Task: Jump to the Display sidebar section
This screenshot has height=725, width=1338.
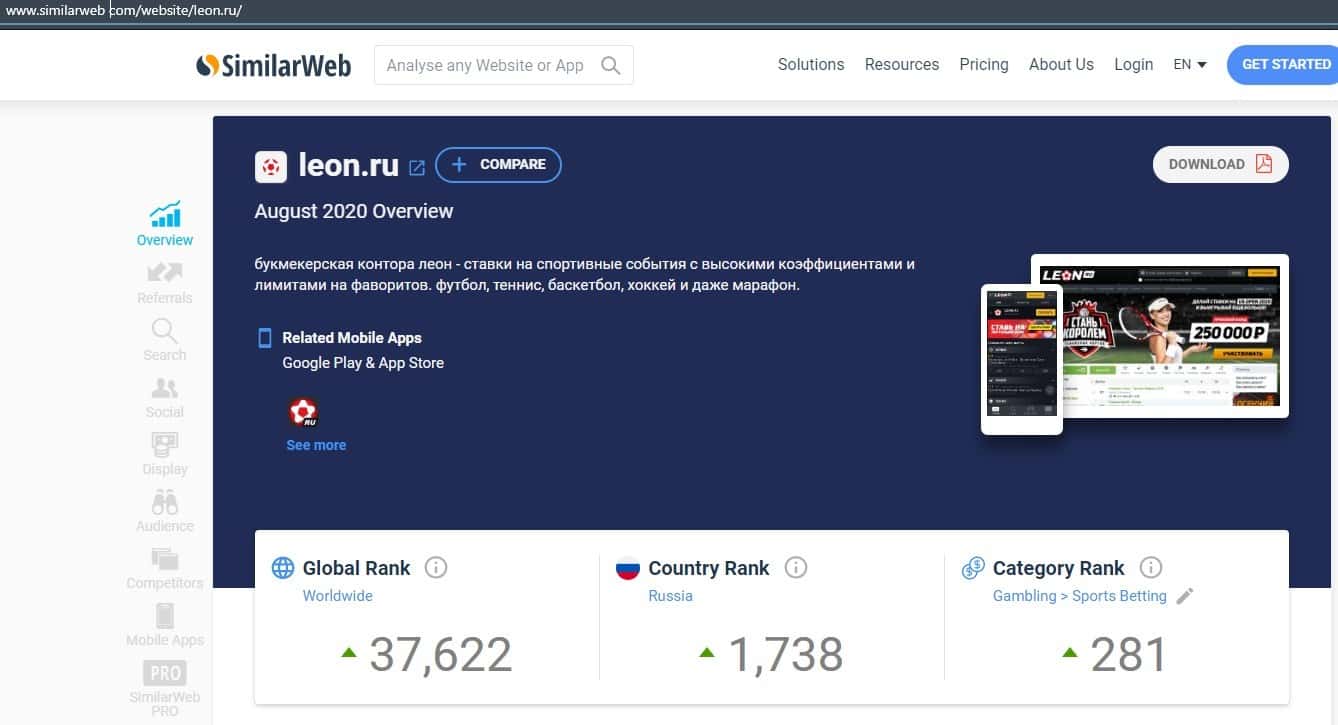Action: coord(165,445)
